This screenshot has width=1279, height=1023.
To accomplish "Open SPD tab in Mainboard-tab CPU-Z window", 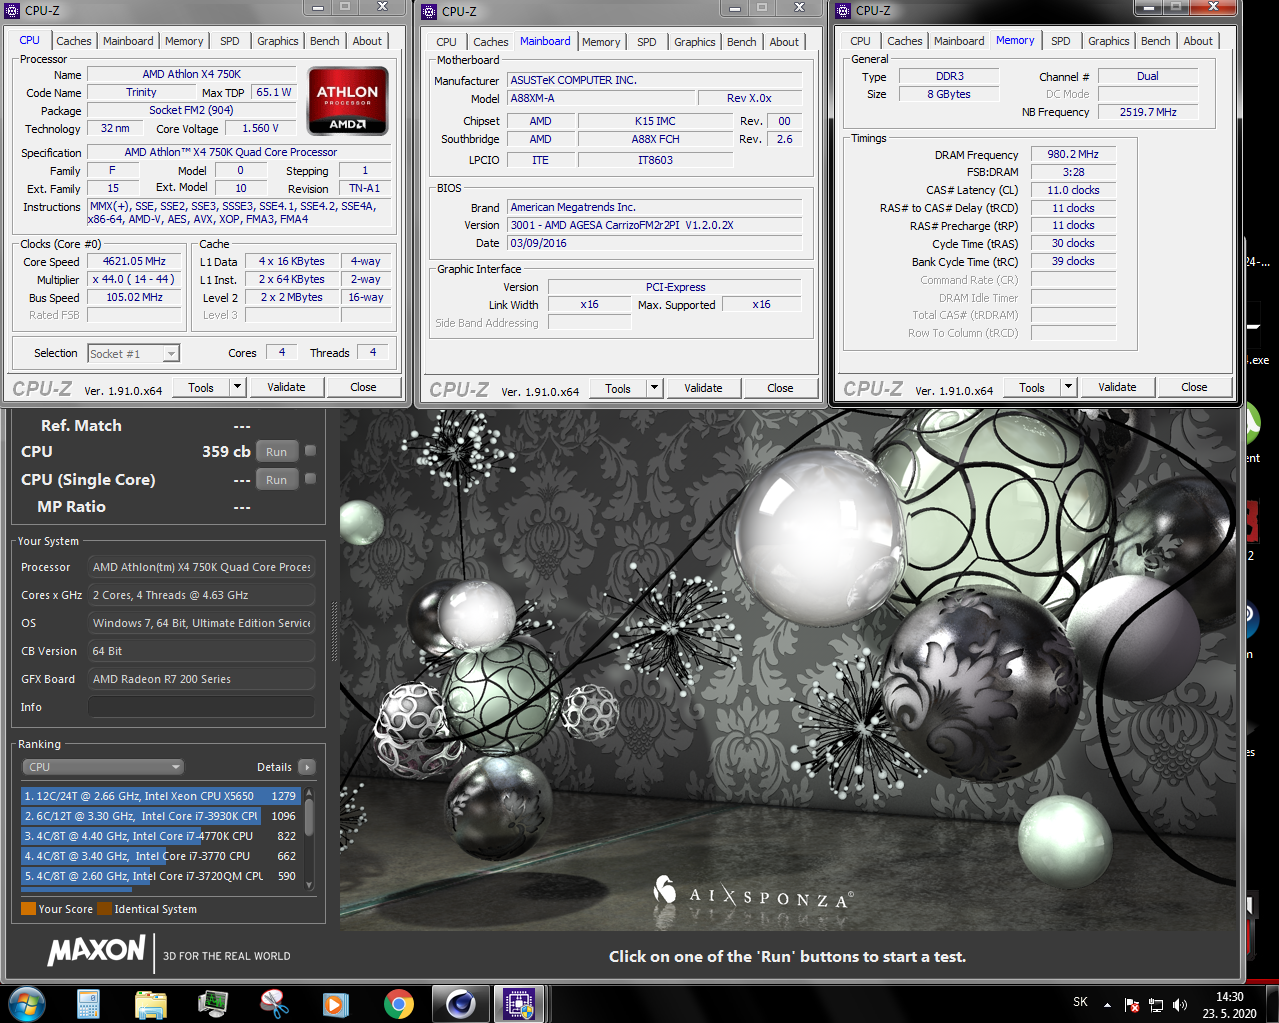I will coord(647,42).
